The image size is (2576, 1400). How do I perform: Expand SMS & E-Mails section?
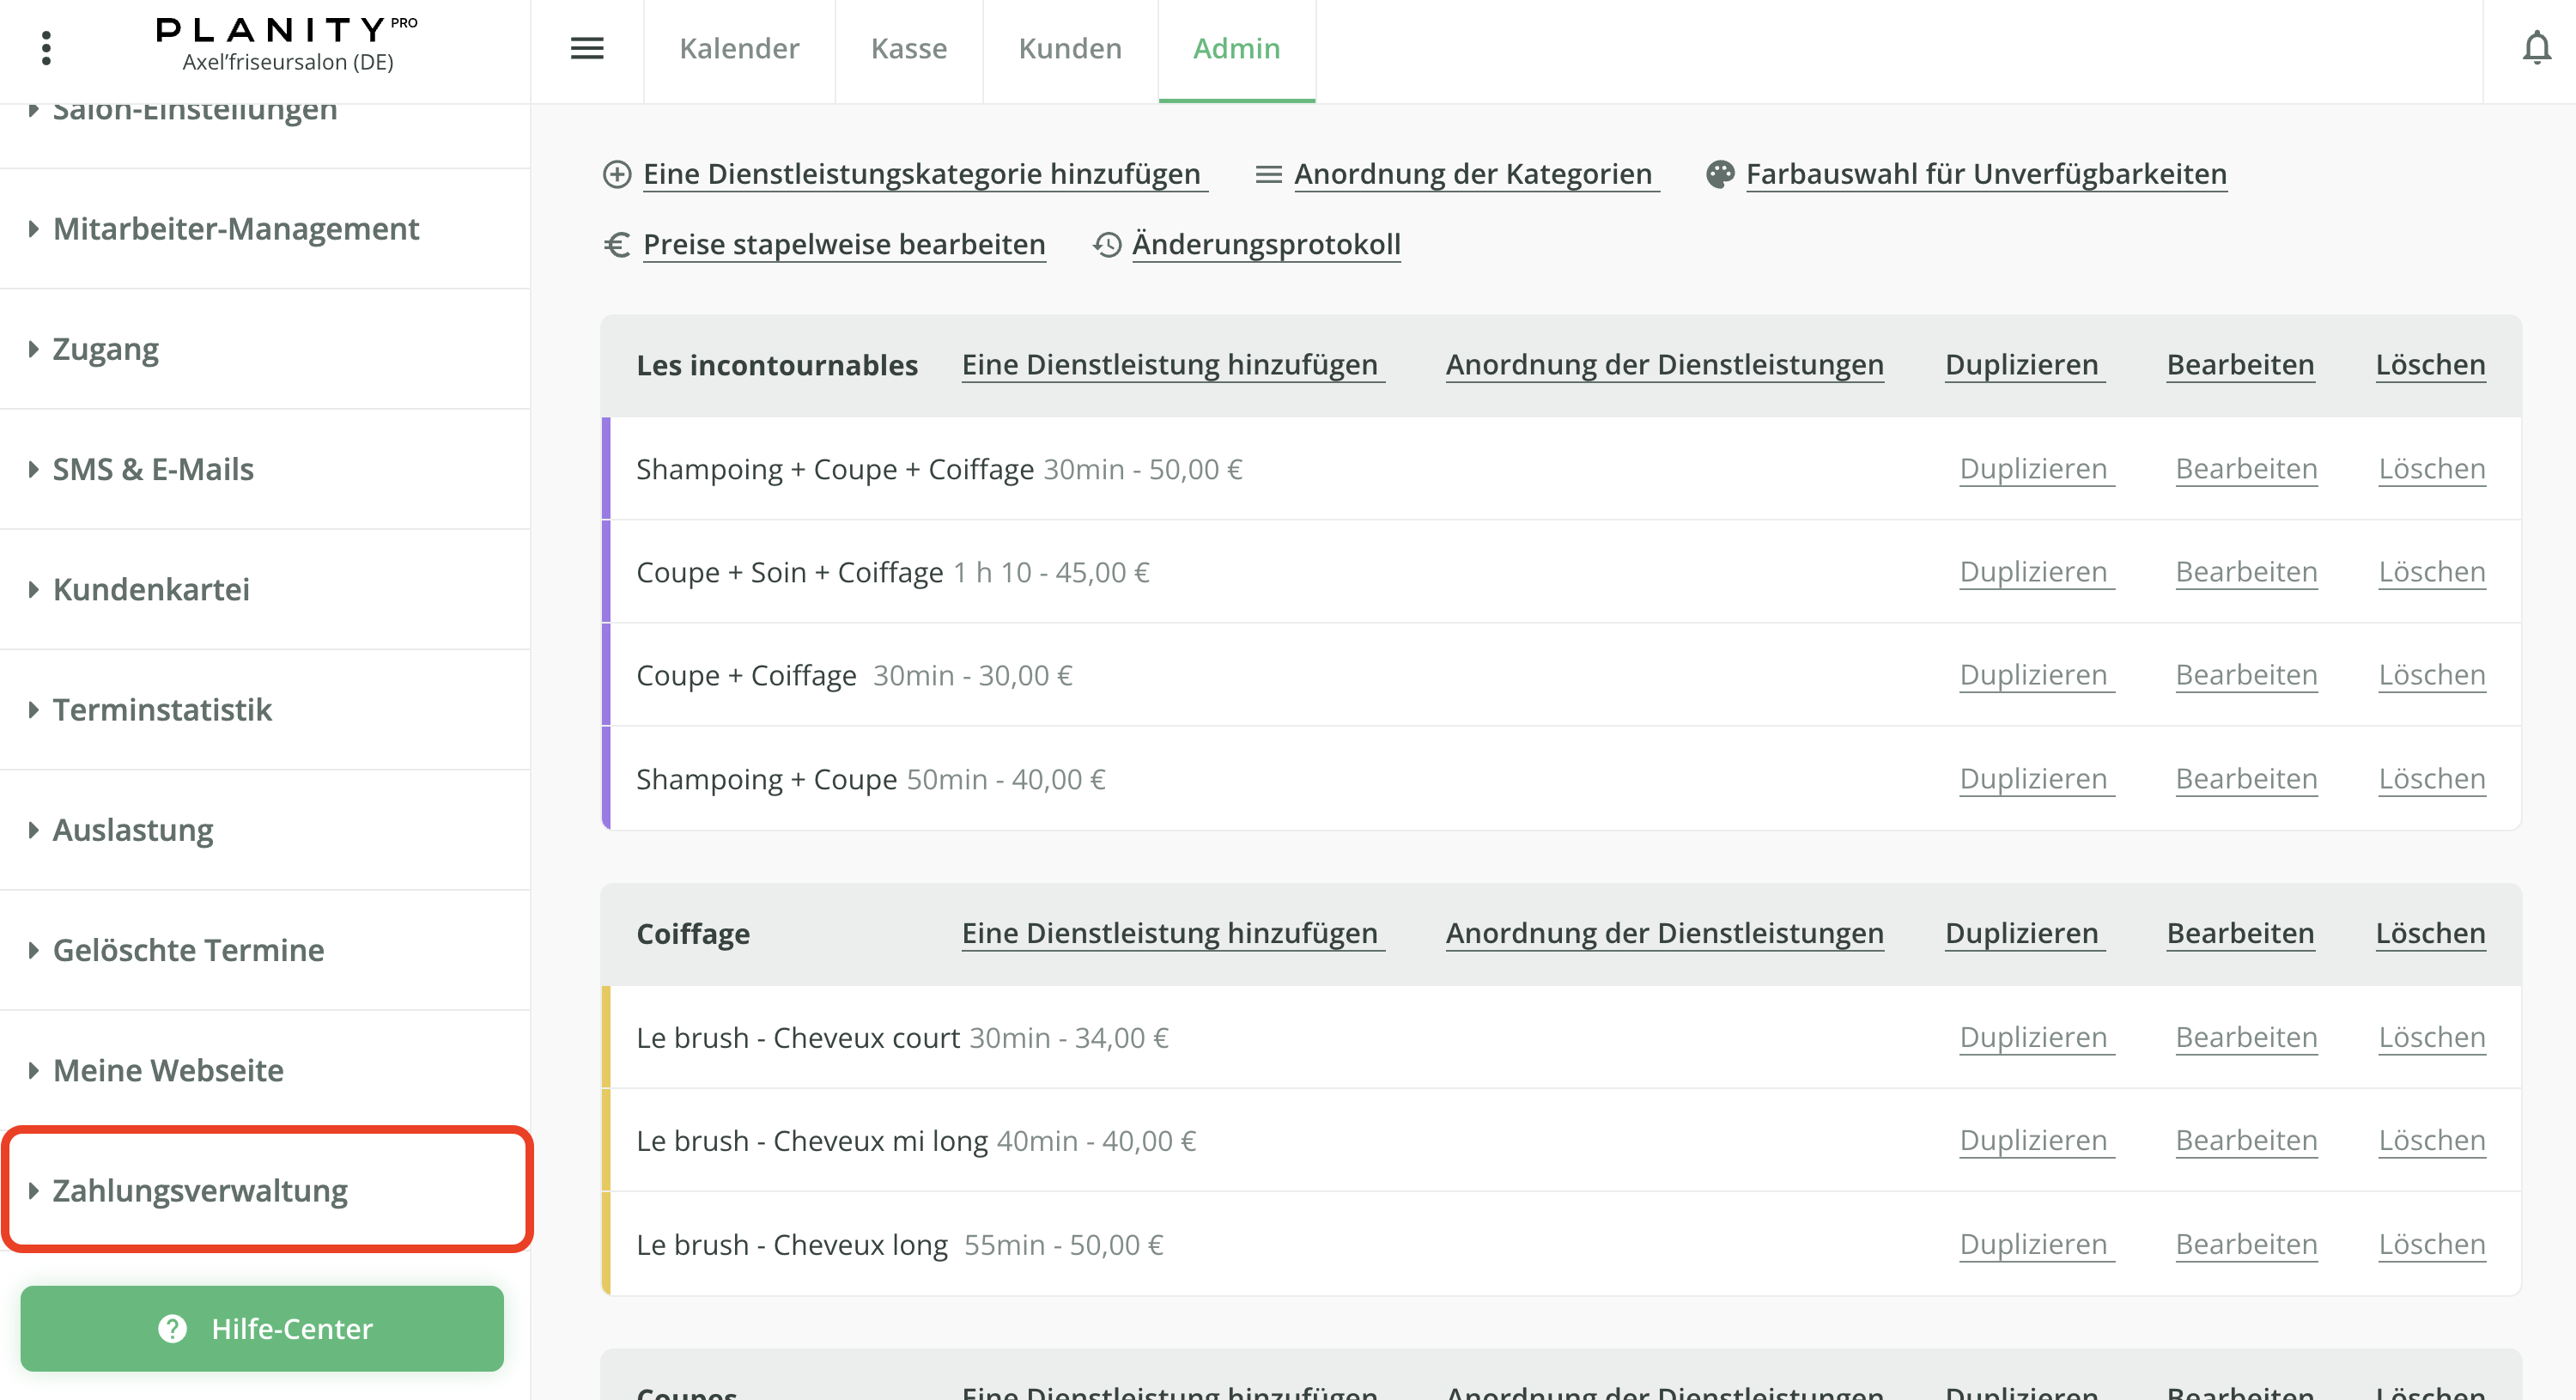coord(153,469)
